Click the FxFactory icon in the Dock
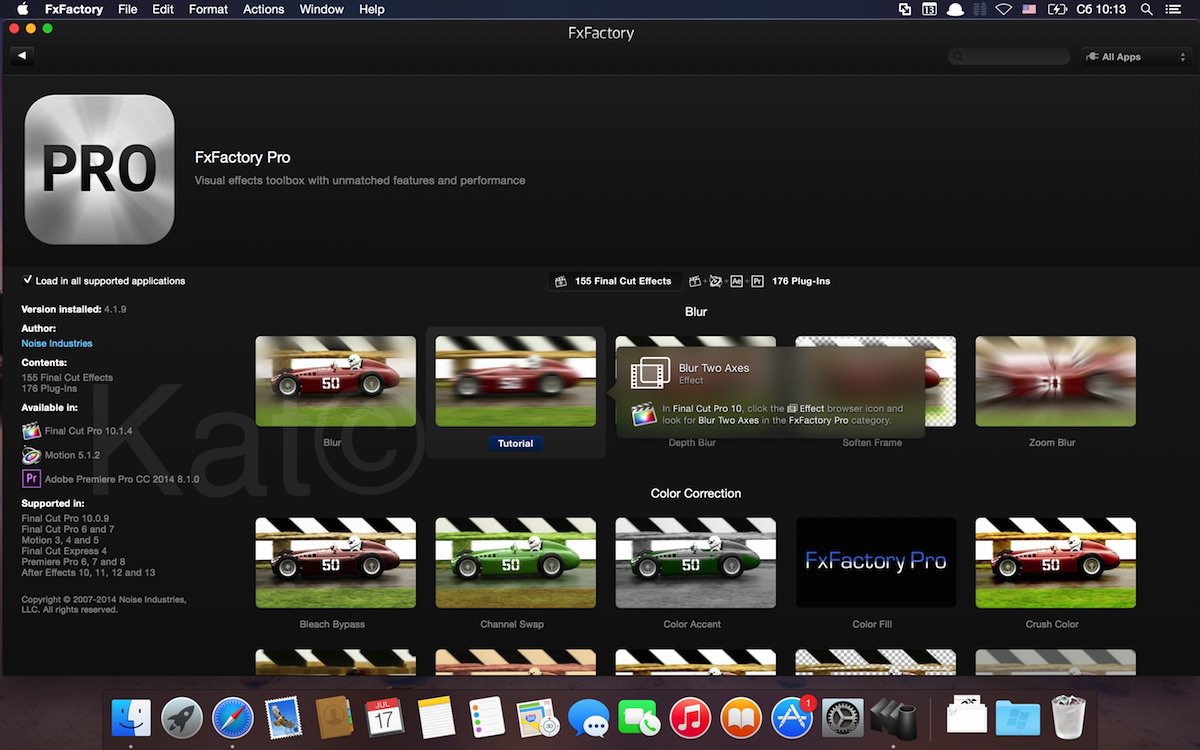 (894, 718)
